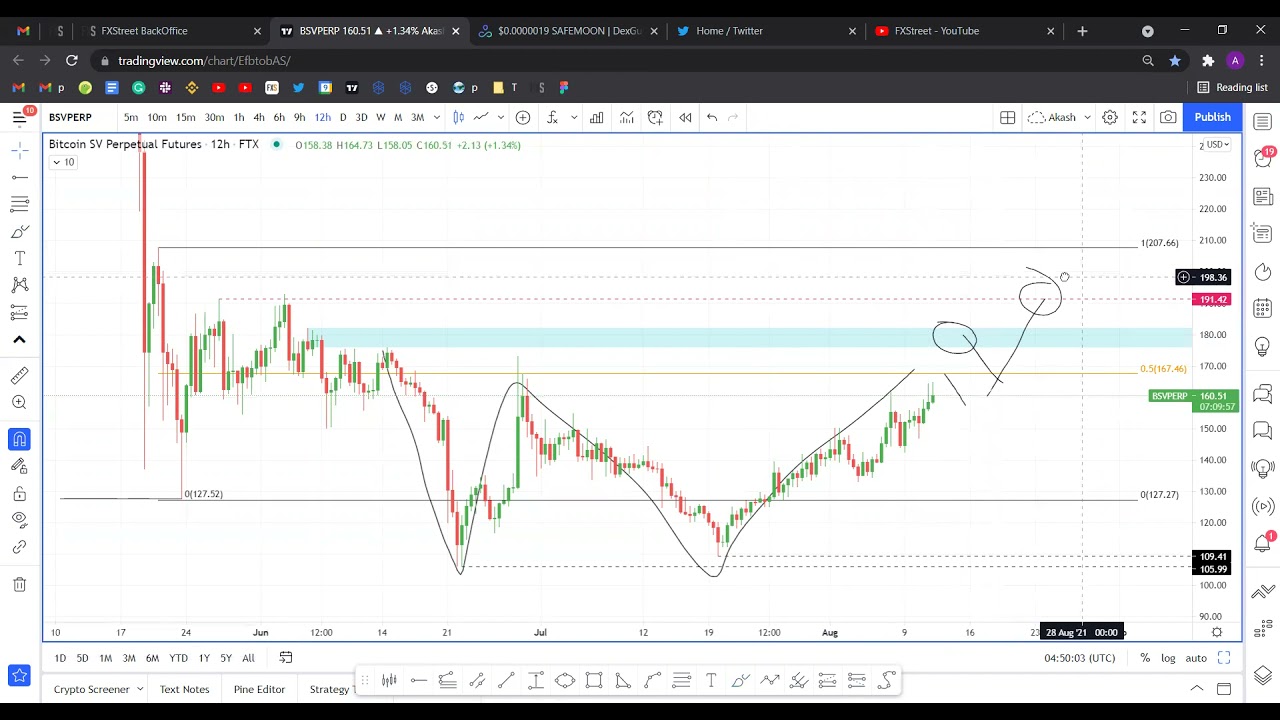Open the candlestick chart style selector
The width and height of the screenshot is (1280, 720).
tap(458, 117)
